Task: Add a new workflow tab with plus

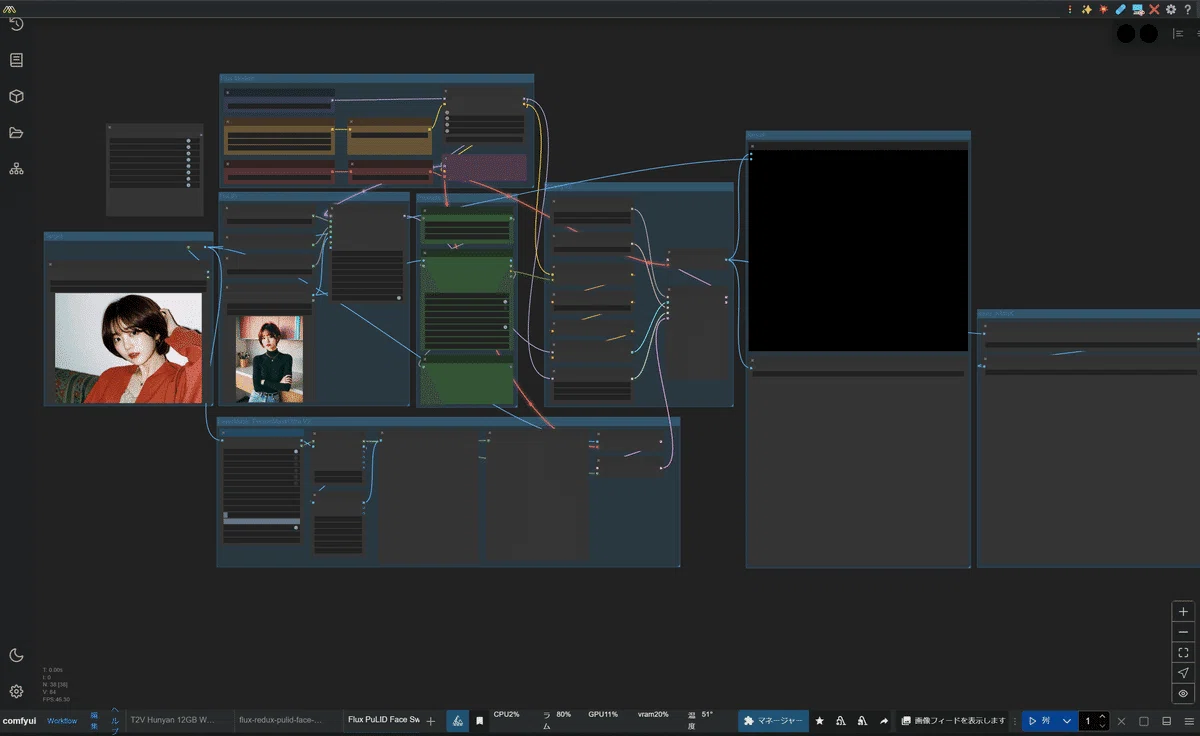Action: 431,721
